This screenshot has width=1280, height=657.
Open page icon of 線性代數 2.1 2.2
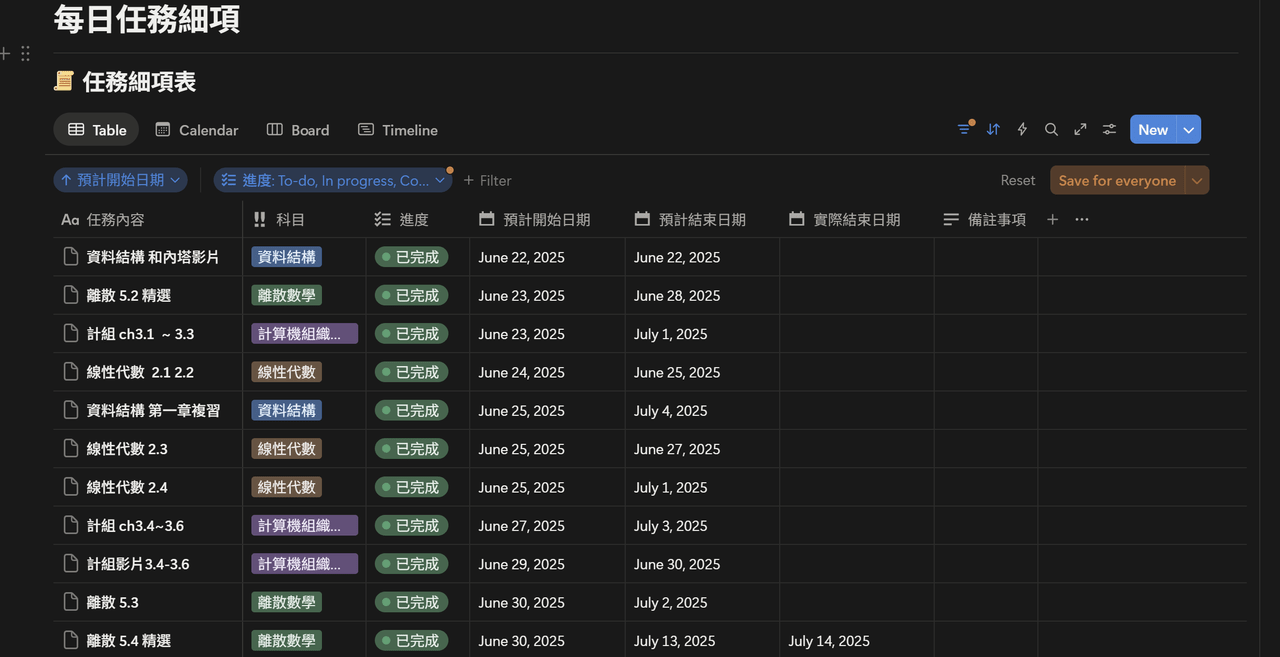(x=71, y=372)
